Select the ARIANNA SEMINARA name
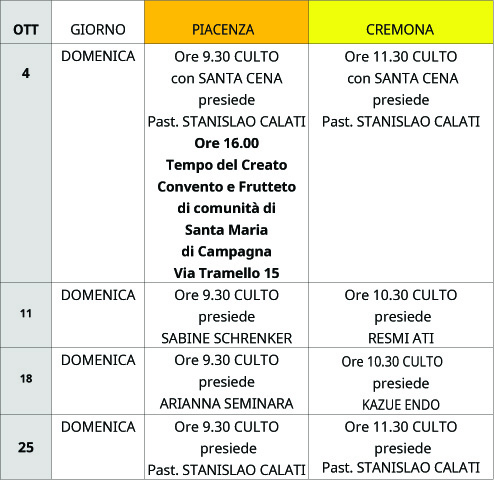This screenshot has width=494, height=480. [227, 404]
